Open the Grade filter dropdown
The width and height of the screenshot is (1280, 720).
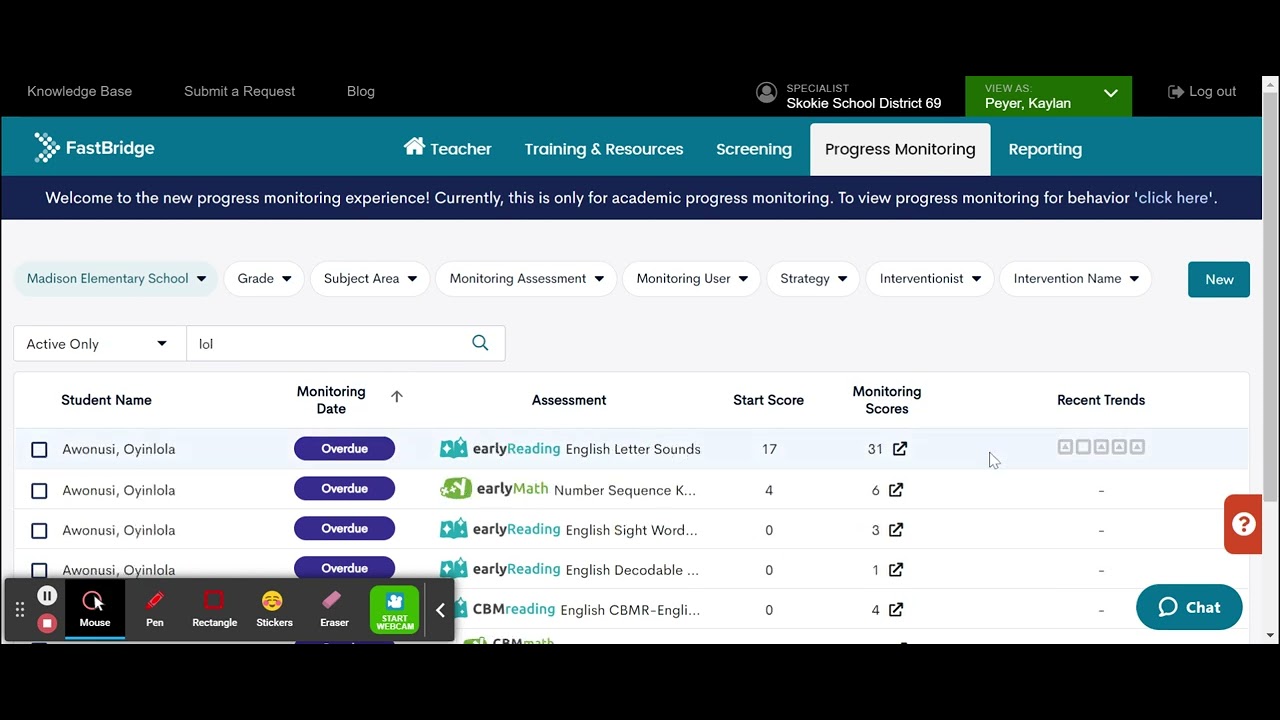coord(264,279)
